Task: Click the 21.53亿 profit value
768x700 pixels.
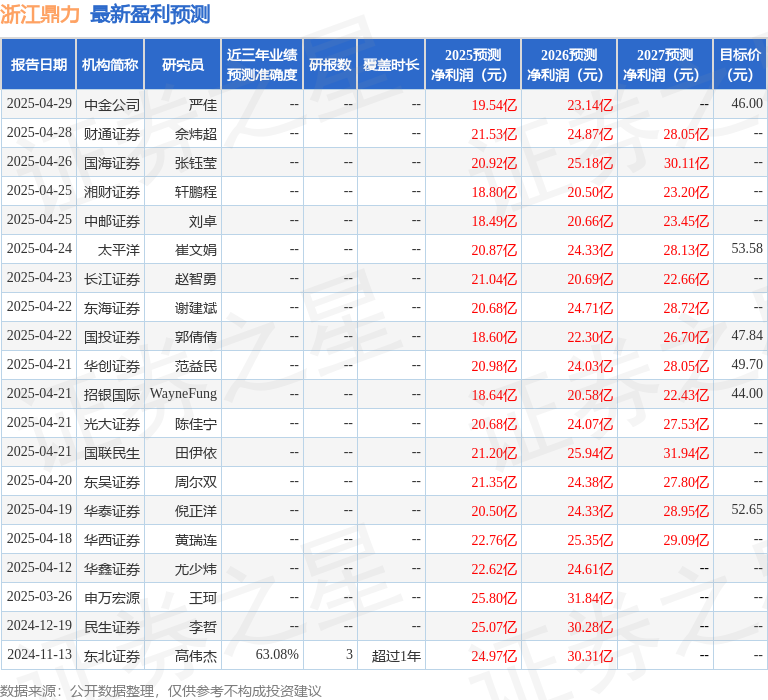Action: [494, 134]
